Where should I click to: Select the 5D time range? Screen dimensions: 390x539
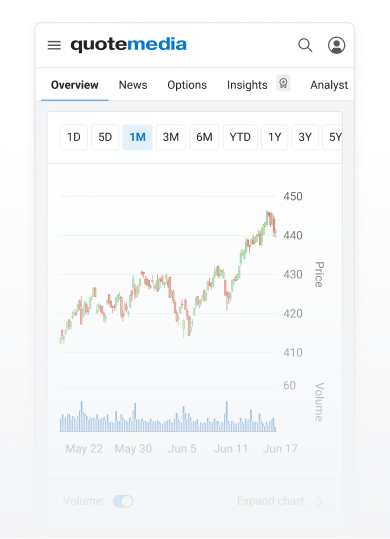[x=105, y=137]
